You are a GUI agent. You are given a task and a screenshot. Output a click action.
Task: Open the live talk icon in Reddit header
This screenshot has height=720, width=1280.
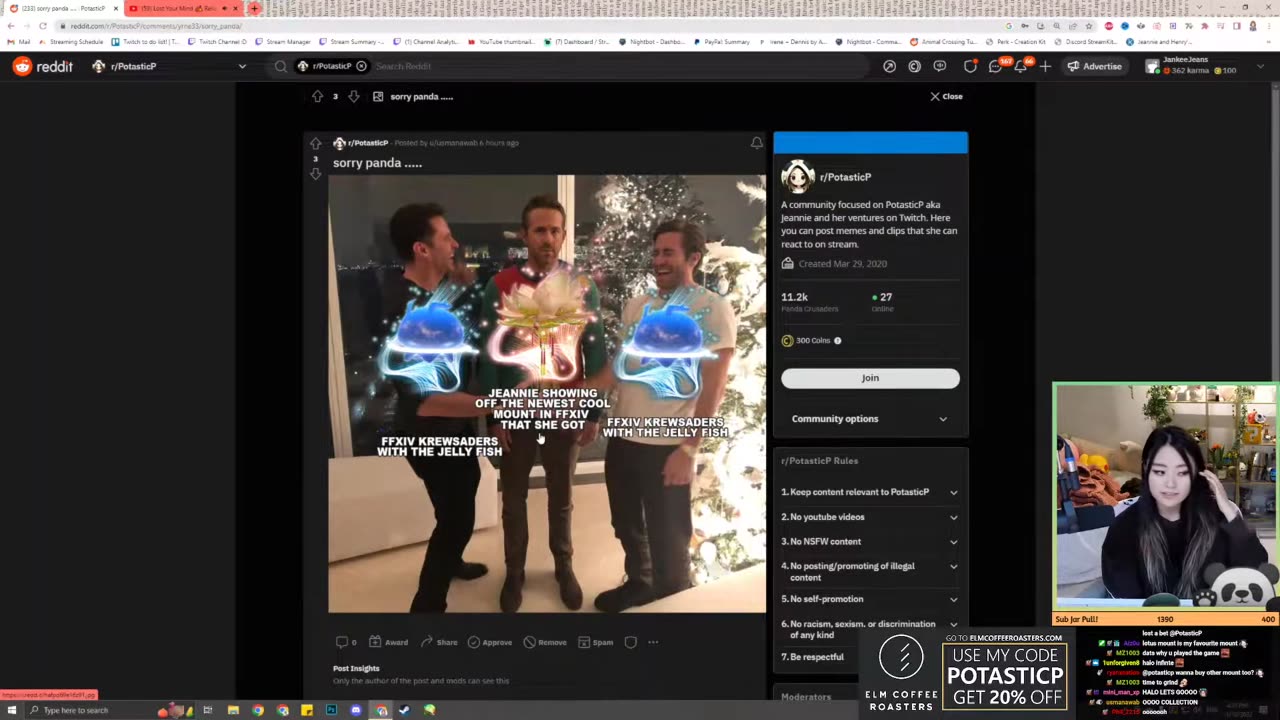940,66
